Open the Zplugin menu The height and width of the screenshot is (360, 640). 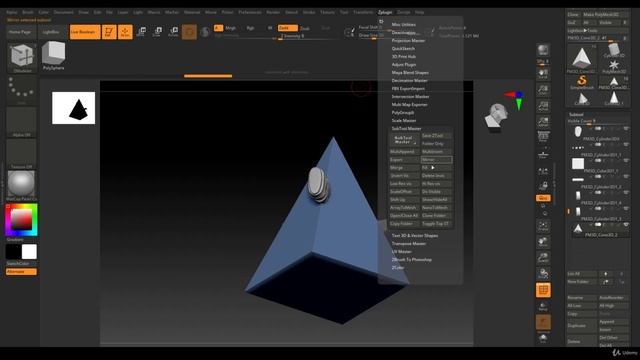384,12
